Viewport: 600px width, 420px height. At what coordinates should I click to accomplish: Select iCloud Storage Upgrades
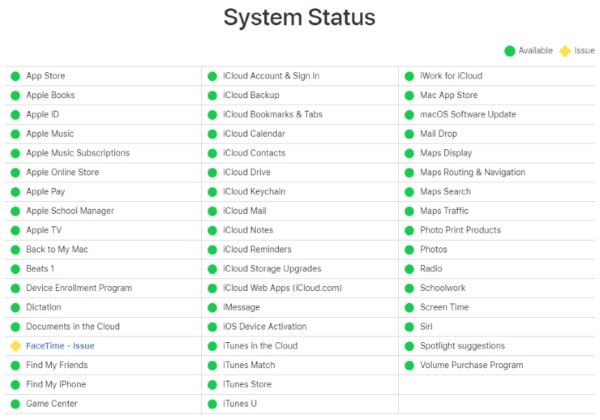[272, 269]
